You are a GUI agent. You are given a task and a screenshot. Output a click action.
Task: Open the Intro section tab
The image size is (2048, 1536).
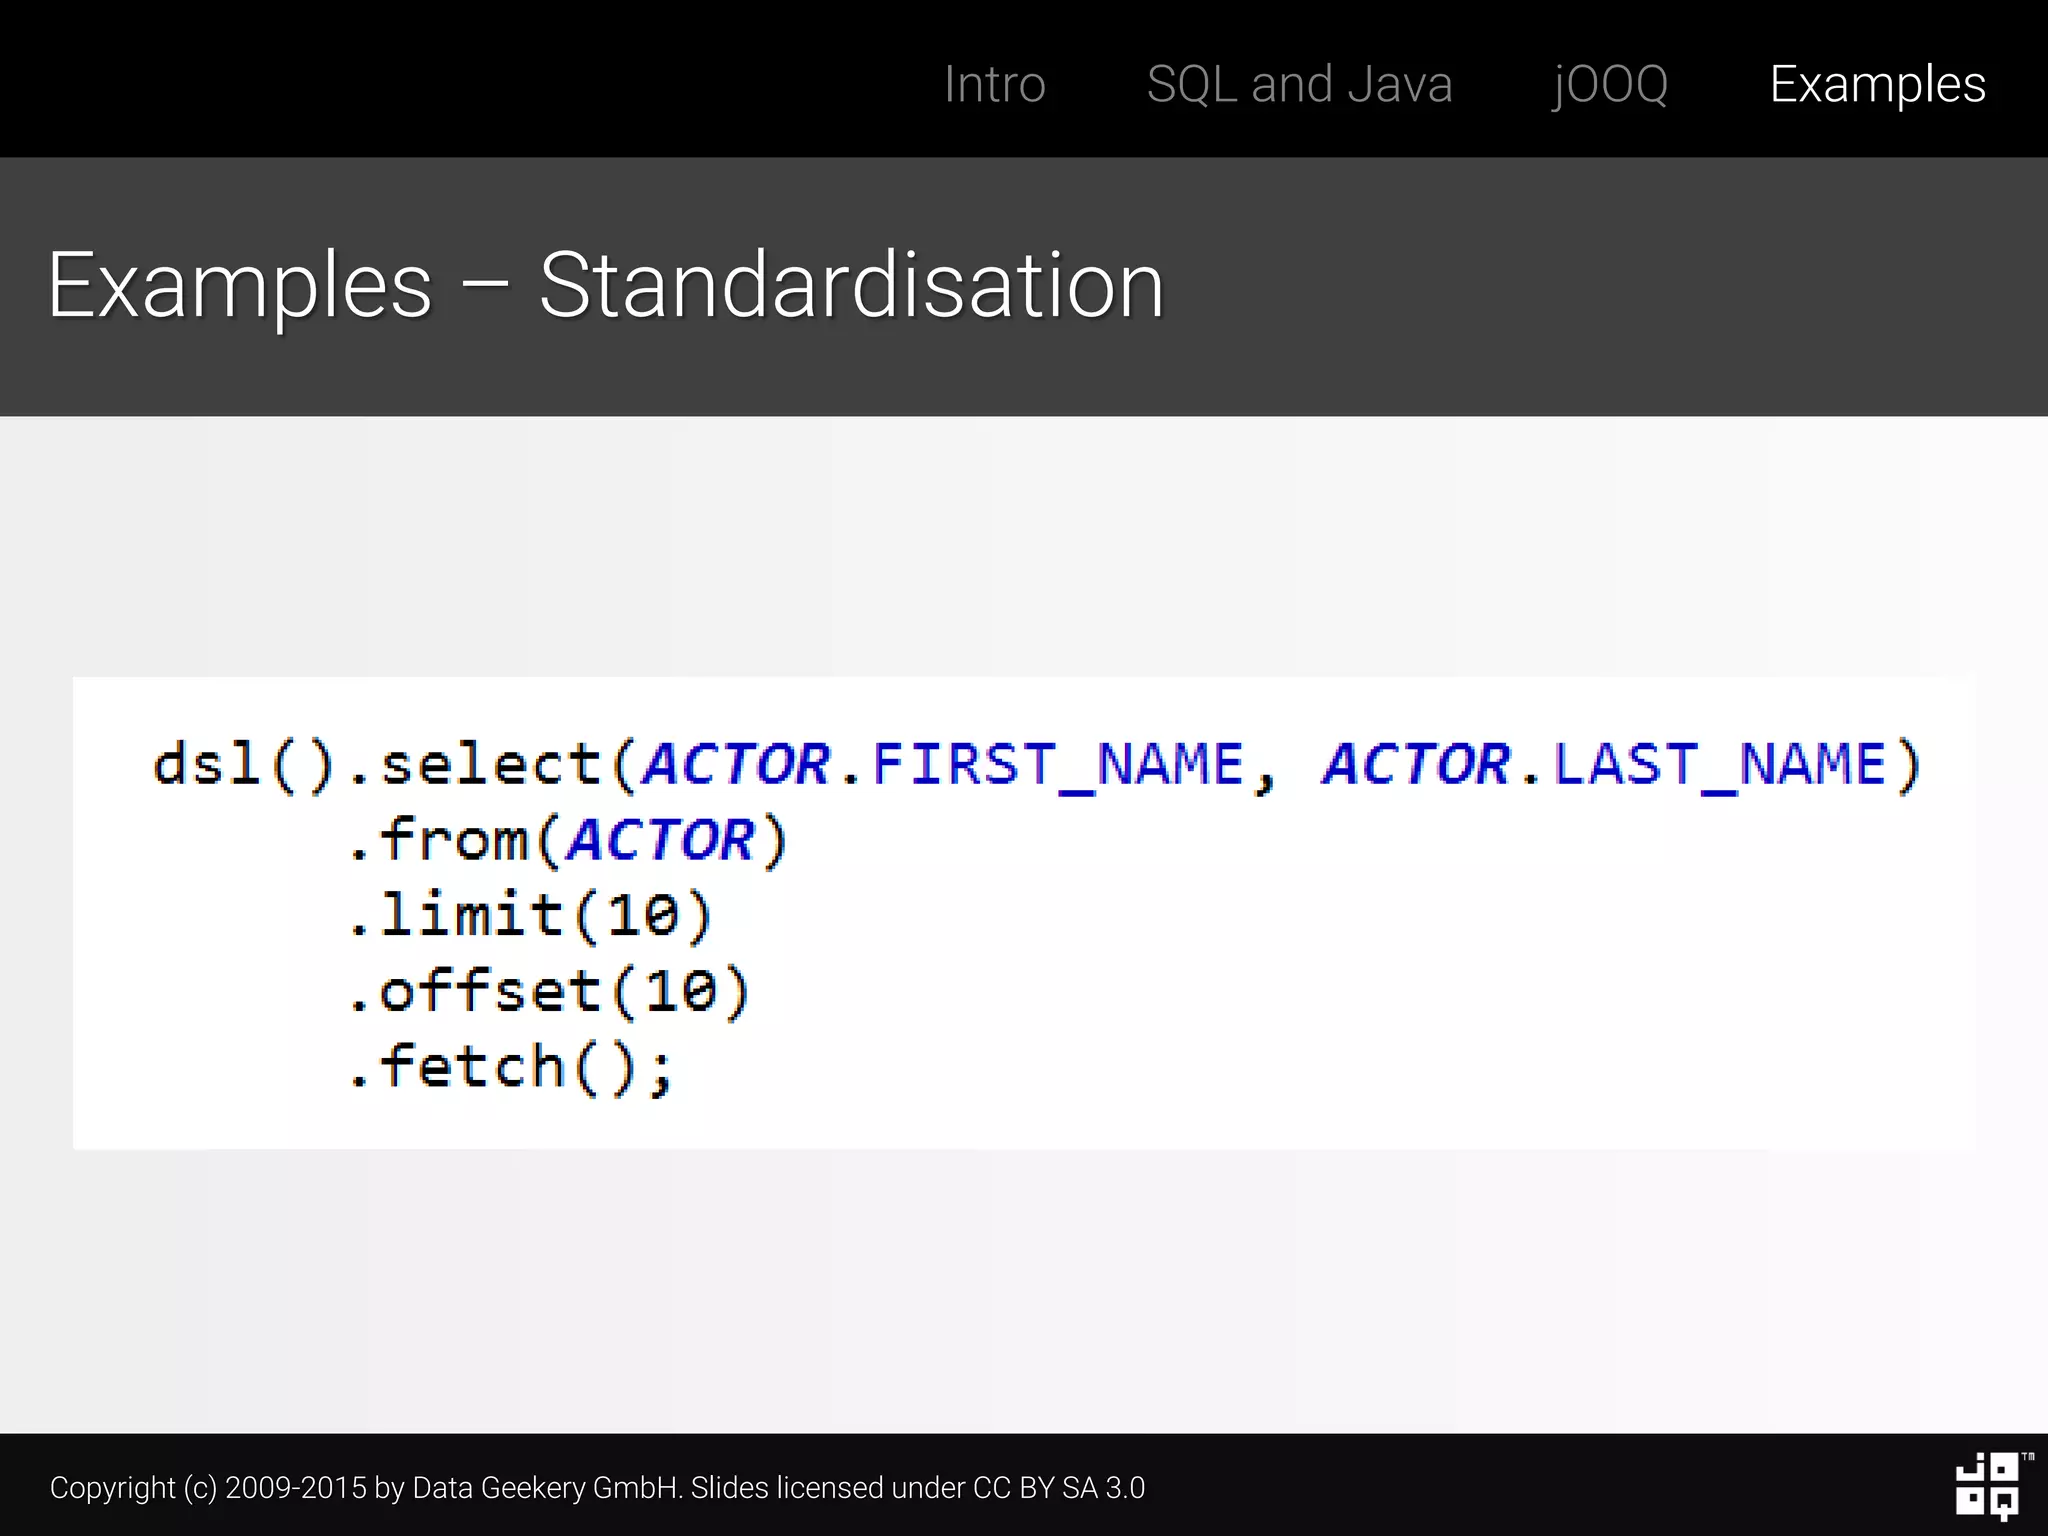click(994, 84)
